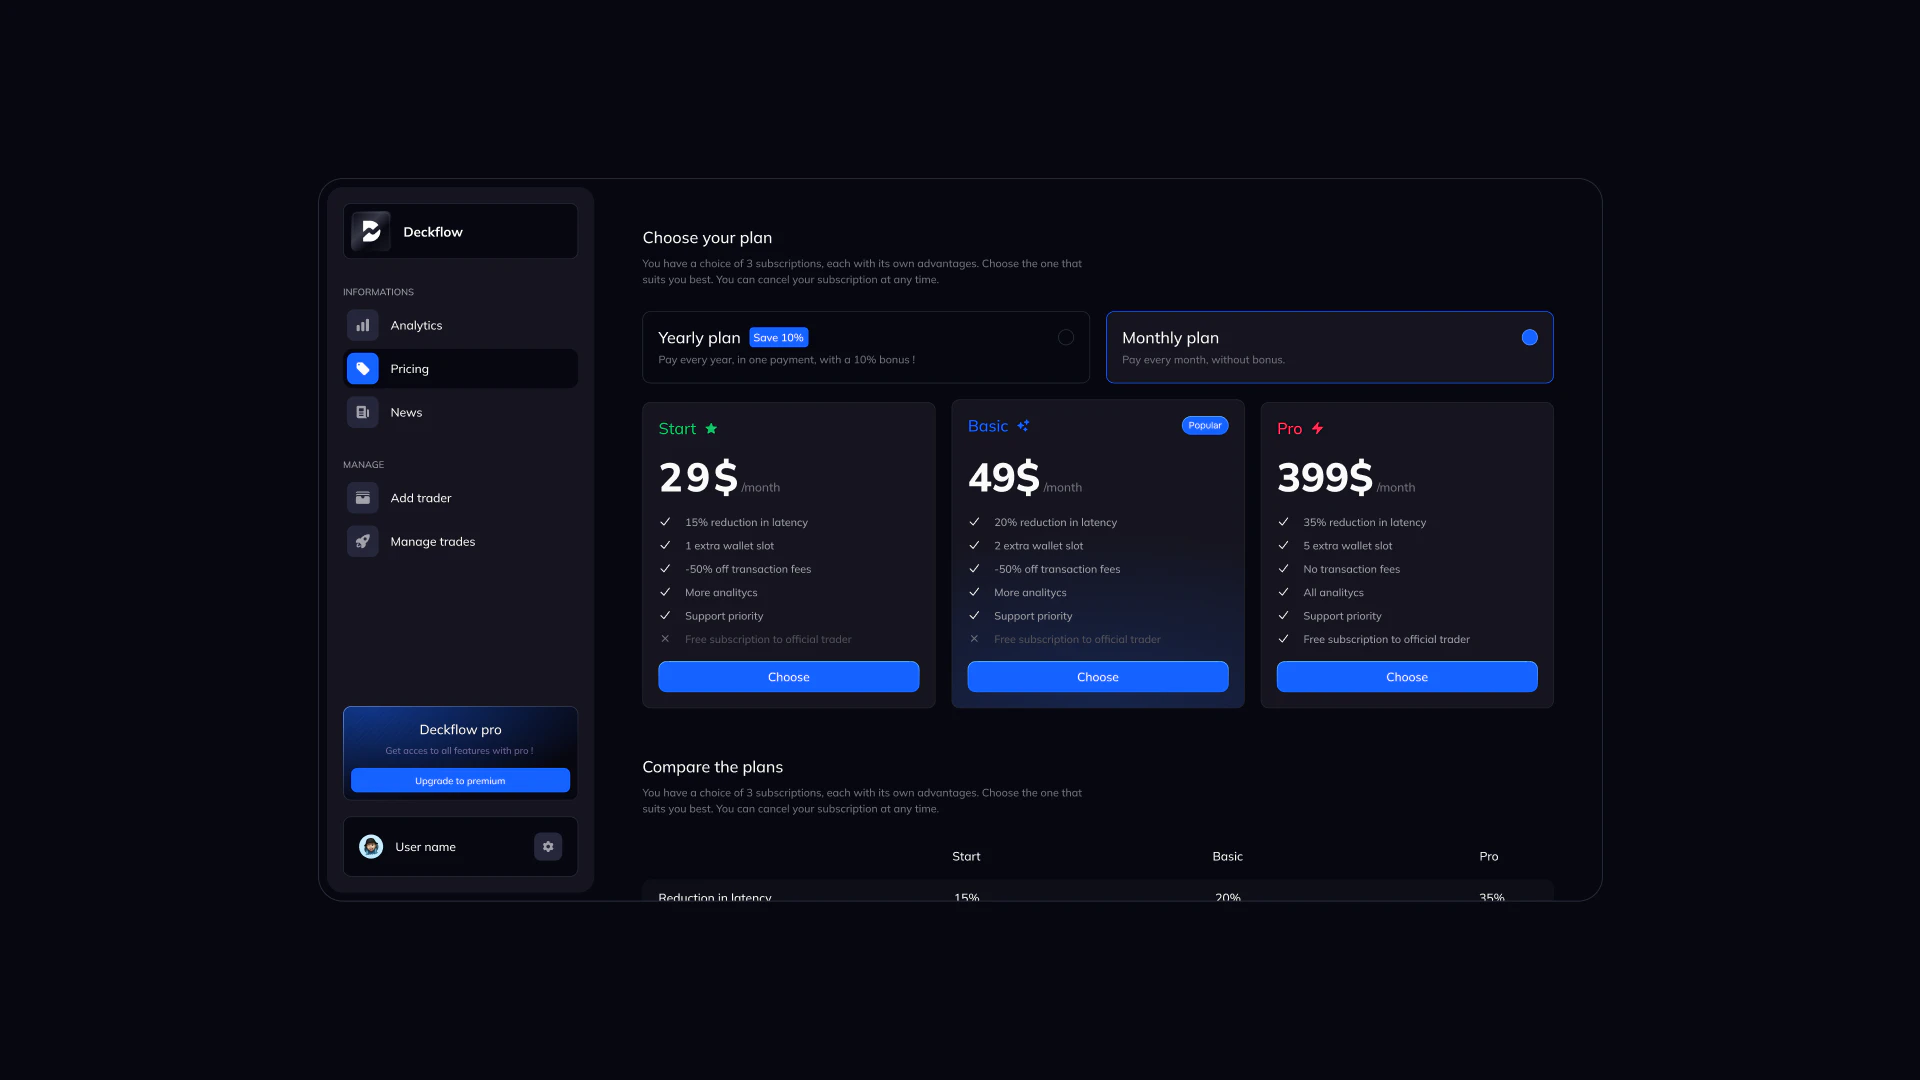The height and width of the screenshot is (1080, 1920).
Task: Select the Yearly plan radio button
Action: (1066, 337)
